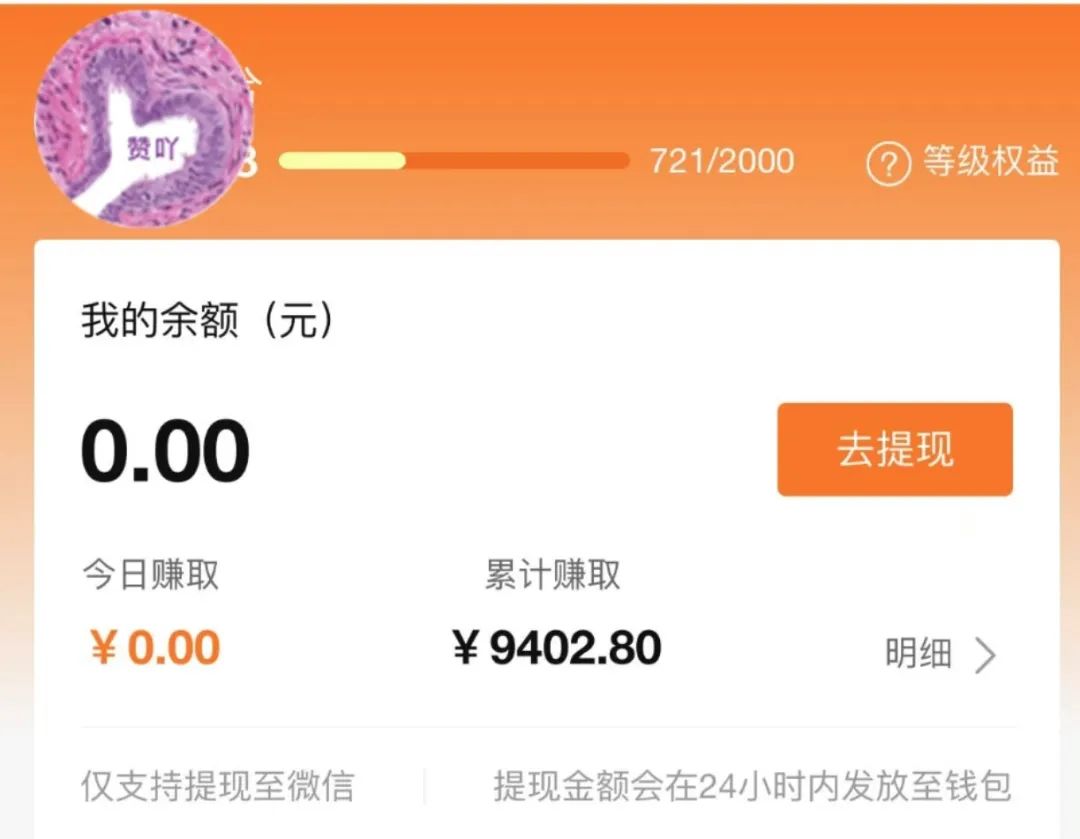The image size is (1080, 839).
Task: Tap the 仅支持提现至微信 notice
Action: (x=217, y=786)
